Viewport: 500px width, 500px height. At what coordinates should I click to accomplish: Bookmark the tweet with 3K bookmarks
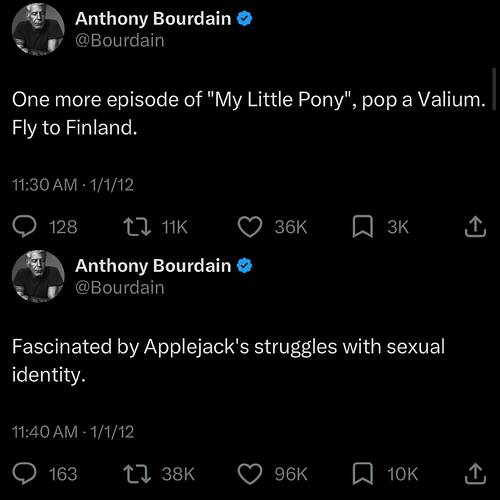point(363,227)
